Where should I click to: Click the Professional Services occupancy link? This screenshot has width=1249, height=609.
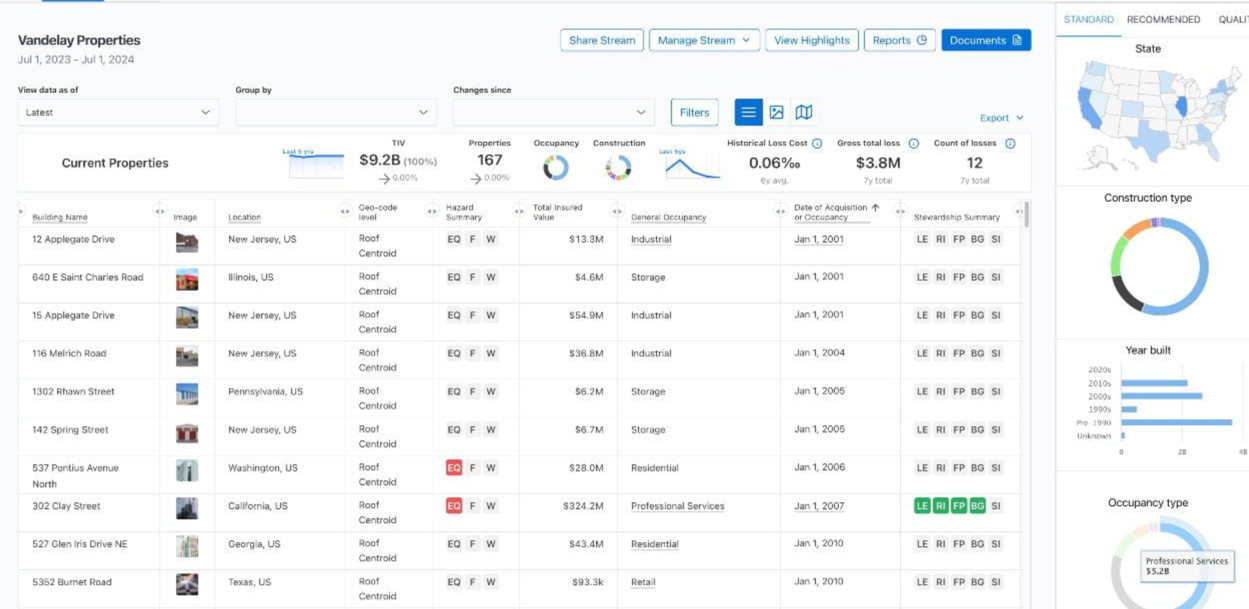point(677,506)
